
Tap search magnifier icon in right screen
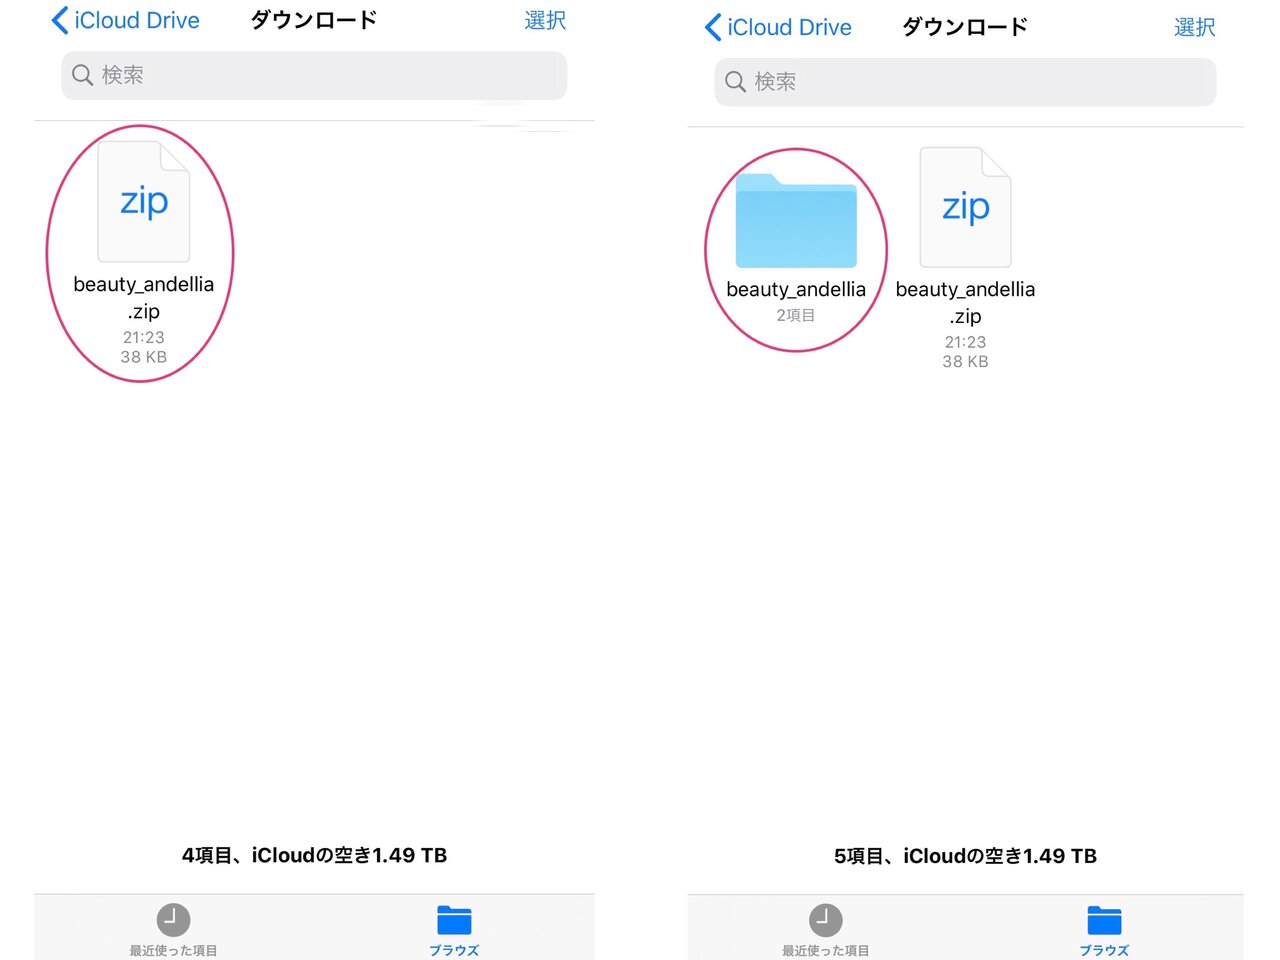click(x=735, y=82)
